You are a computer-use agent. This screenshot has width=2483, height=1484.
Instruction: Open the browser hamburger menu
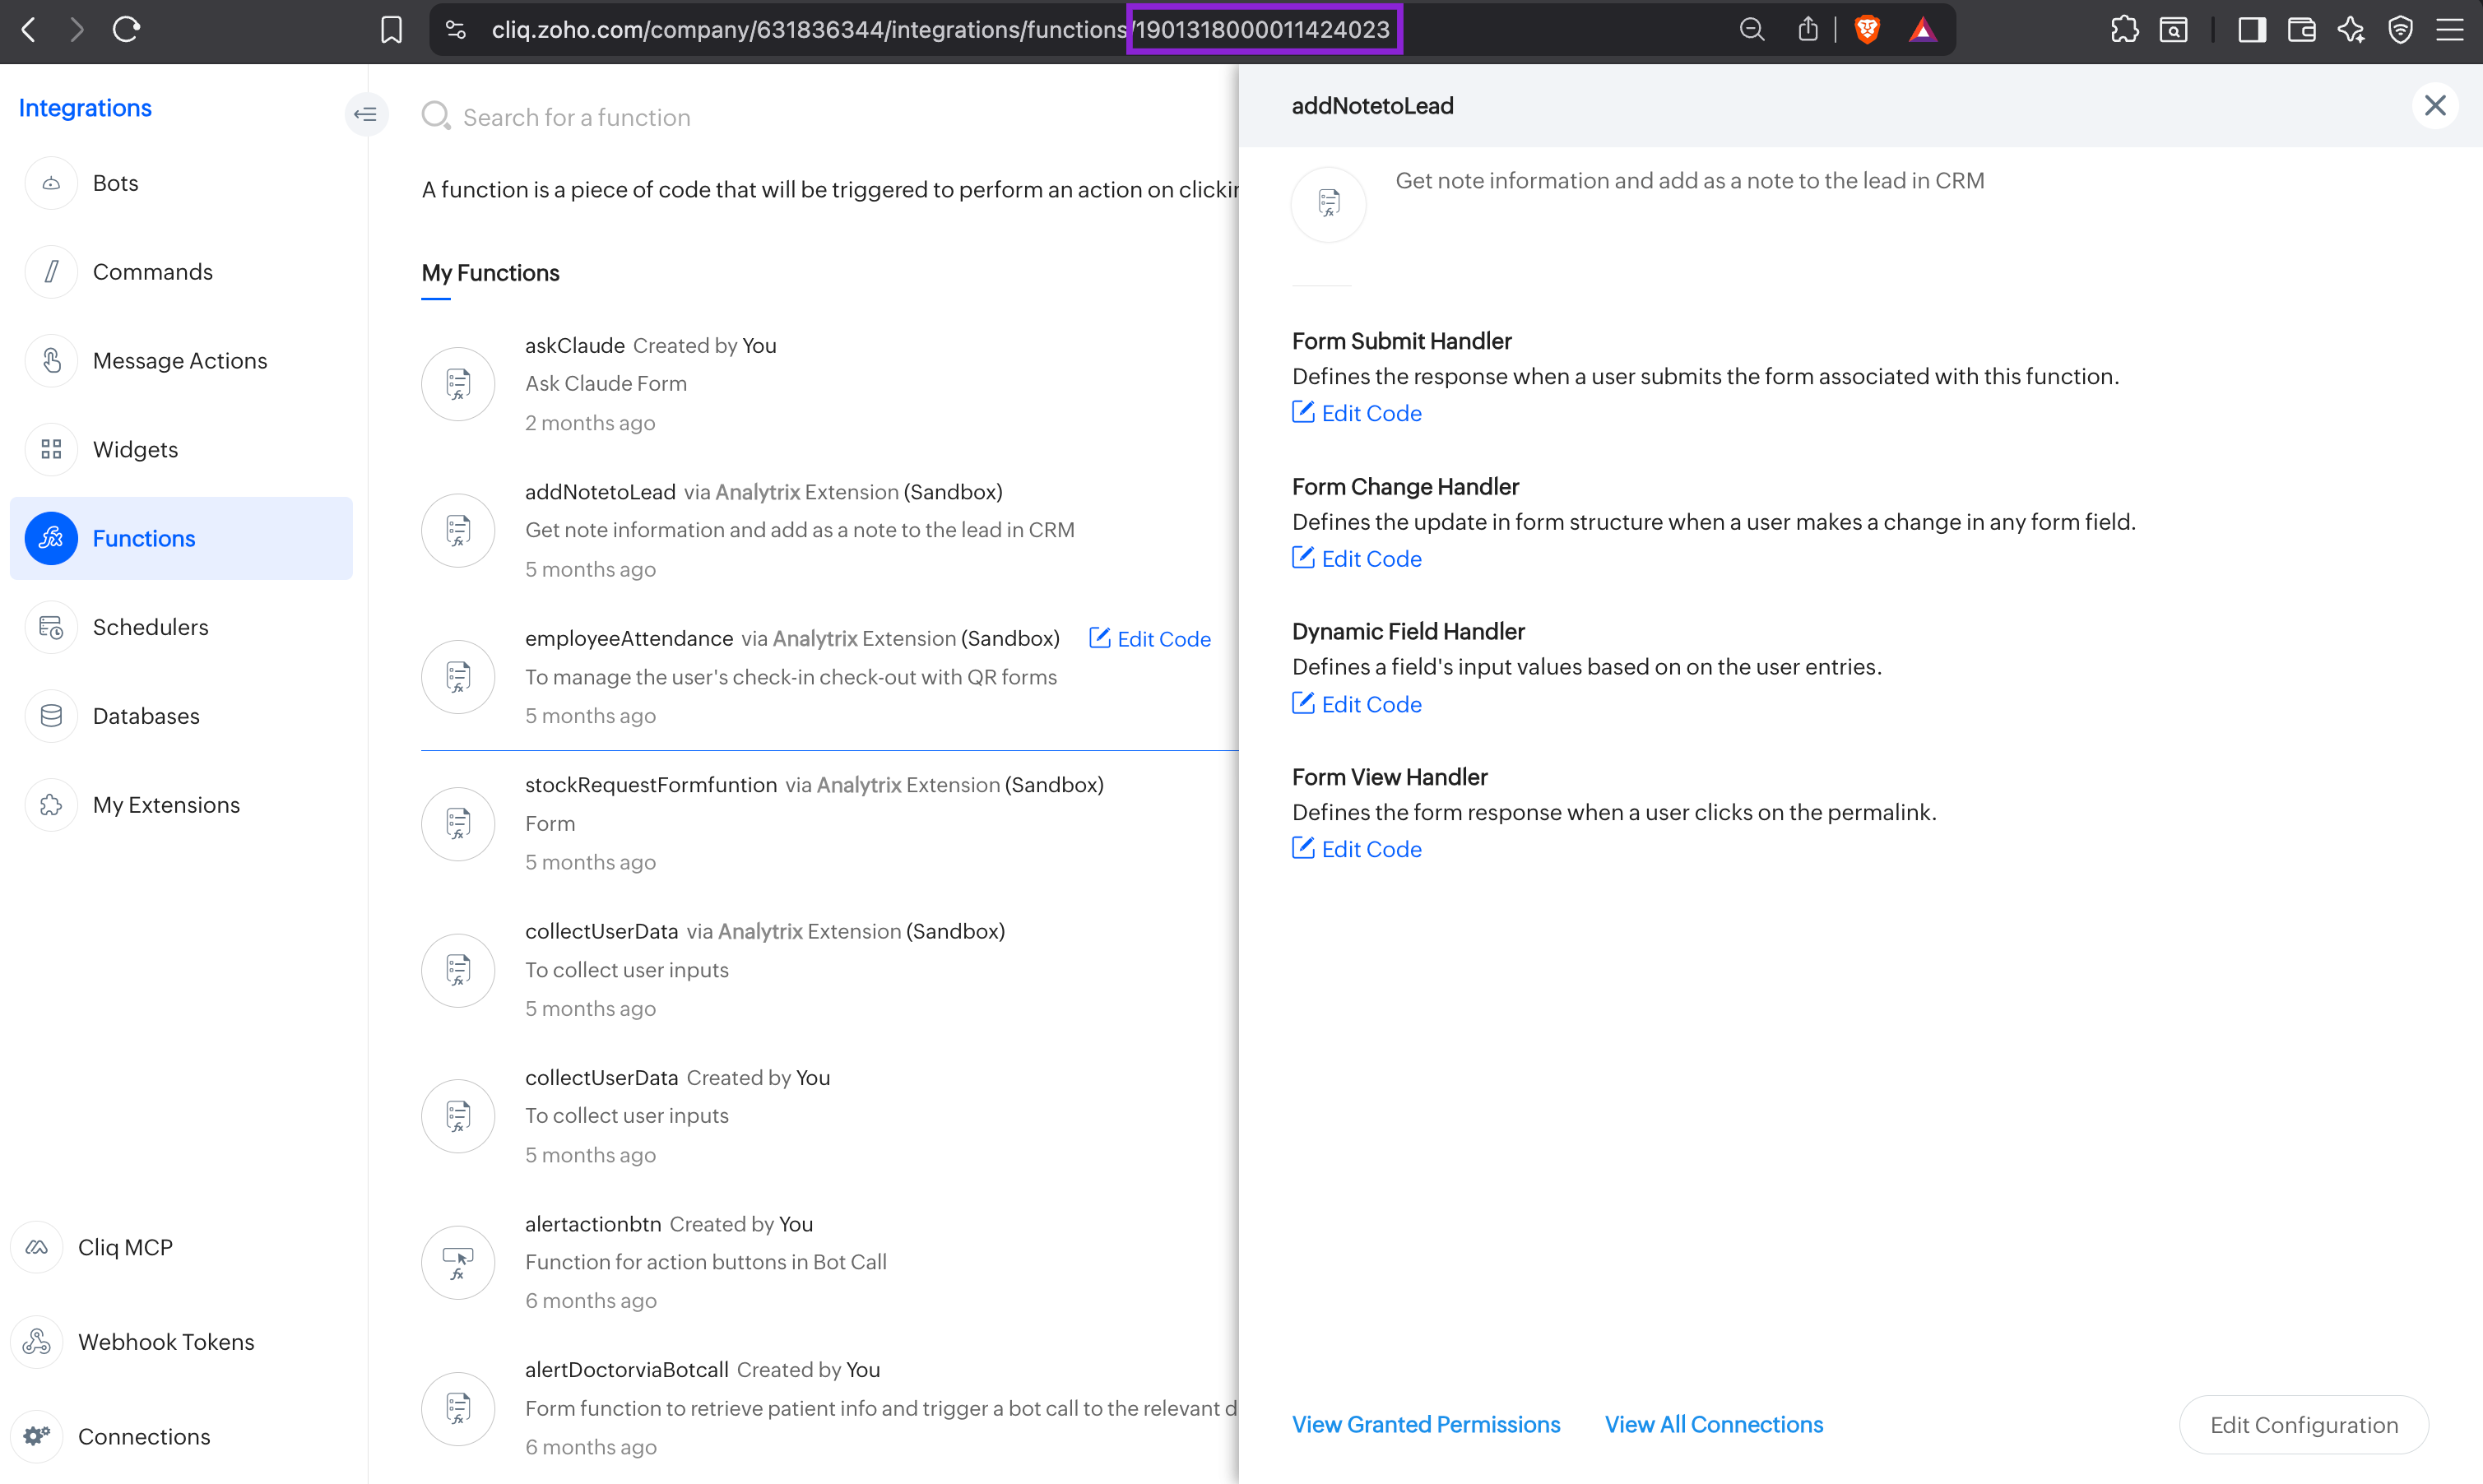coord(2449,30)
